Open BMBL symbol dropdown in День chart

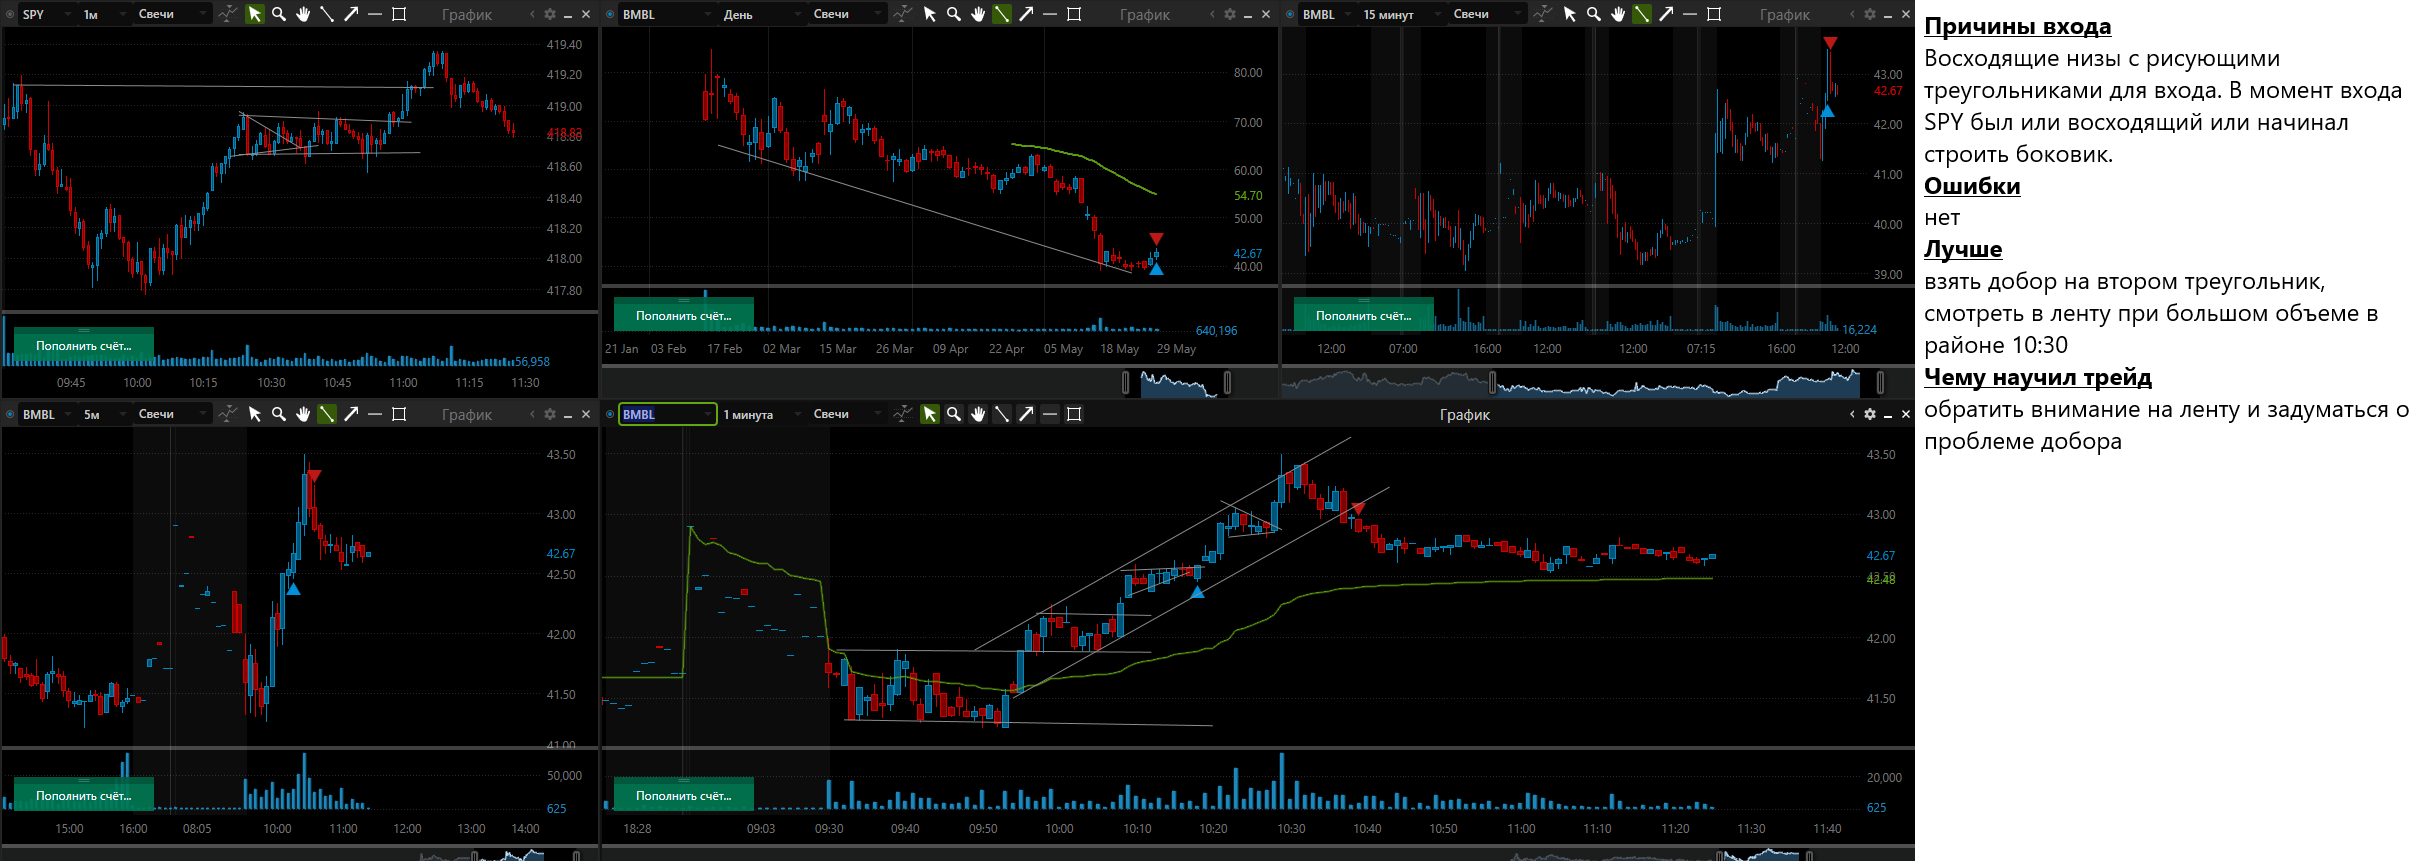667,14
